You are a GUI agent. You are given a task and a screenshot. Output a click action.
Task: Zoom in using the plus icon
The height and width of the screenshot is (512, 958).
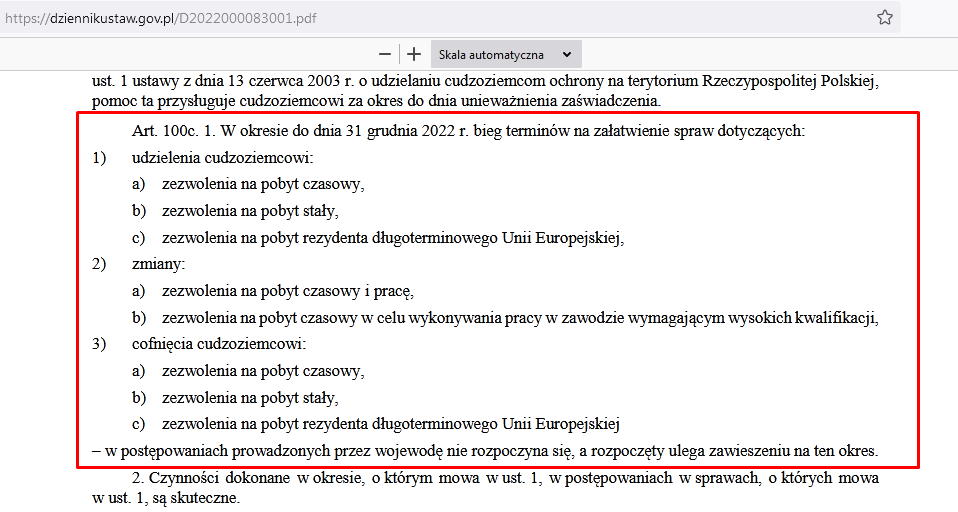414,54
